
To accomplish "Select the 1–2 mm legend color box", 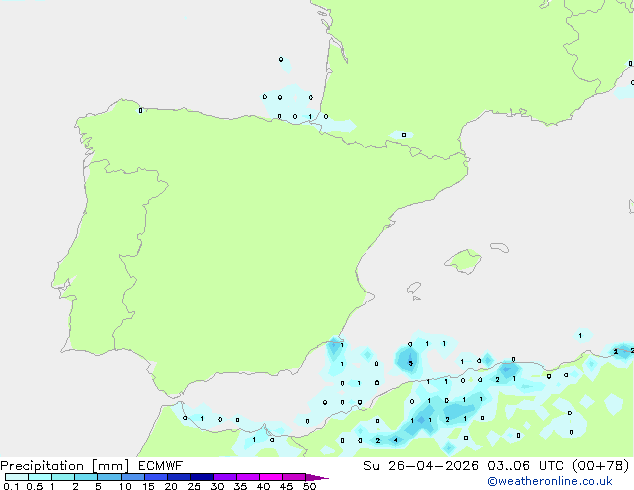I will tap(63, 477).
